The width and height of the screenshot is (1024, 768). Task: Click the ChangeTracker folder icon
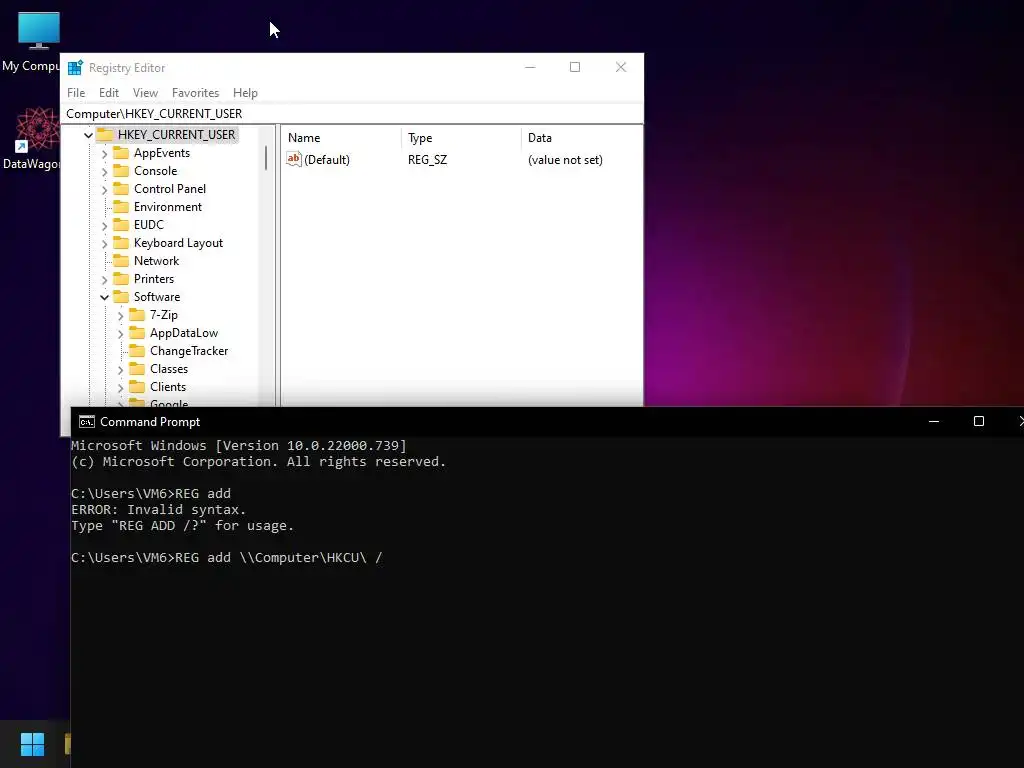(137, 351)
